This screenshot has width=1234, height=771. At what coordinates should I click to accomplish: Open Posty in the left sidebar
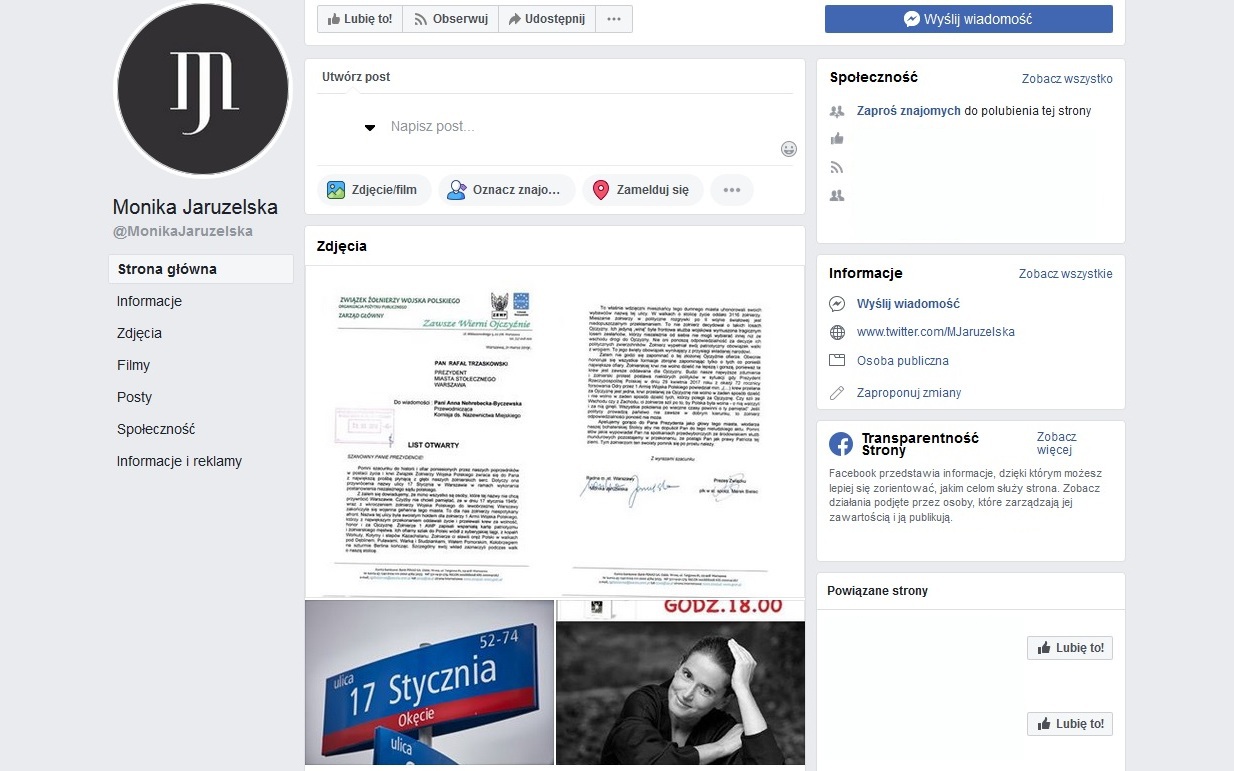click(134, 397)
